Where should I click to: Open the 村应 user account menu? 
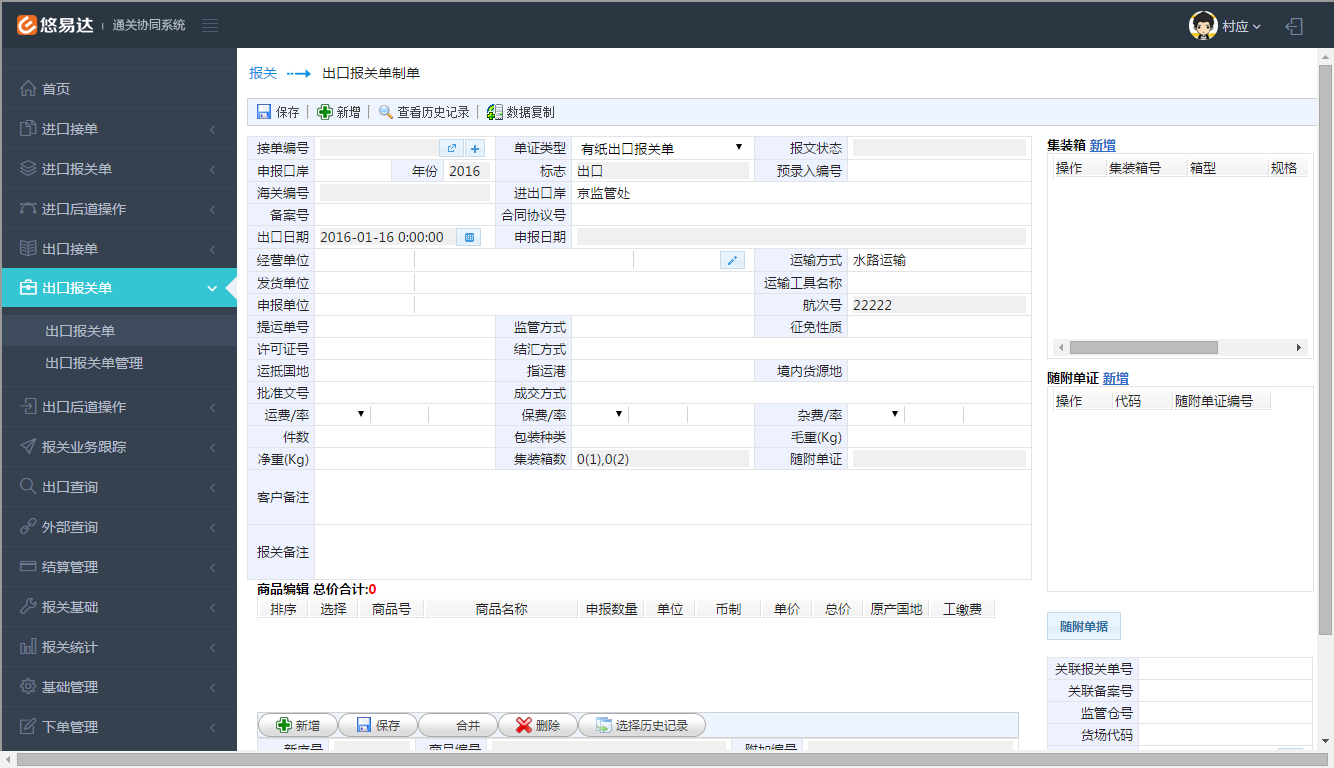coord(1226,27)
